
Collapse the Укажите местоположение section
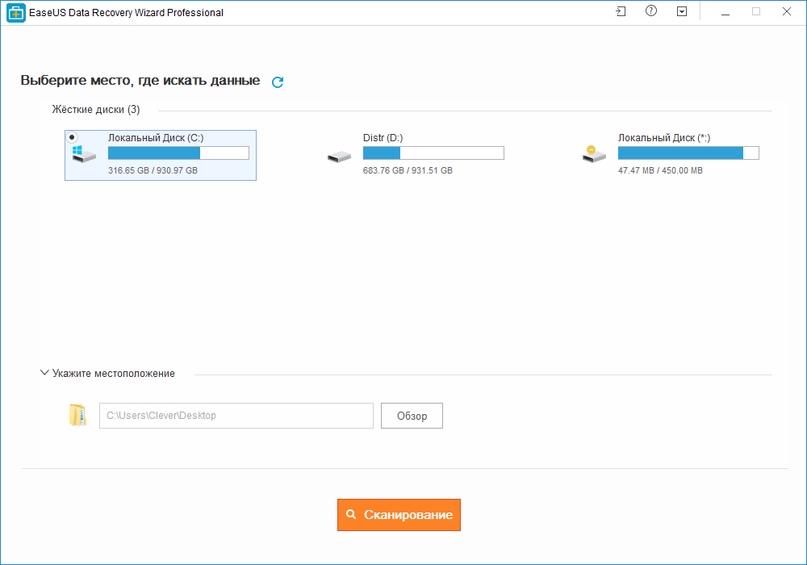44,373
